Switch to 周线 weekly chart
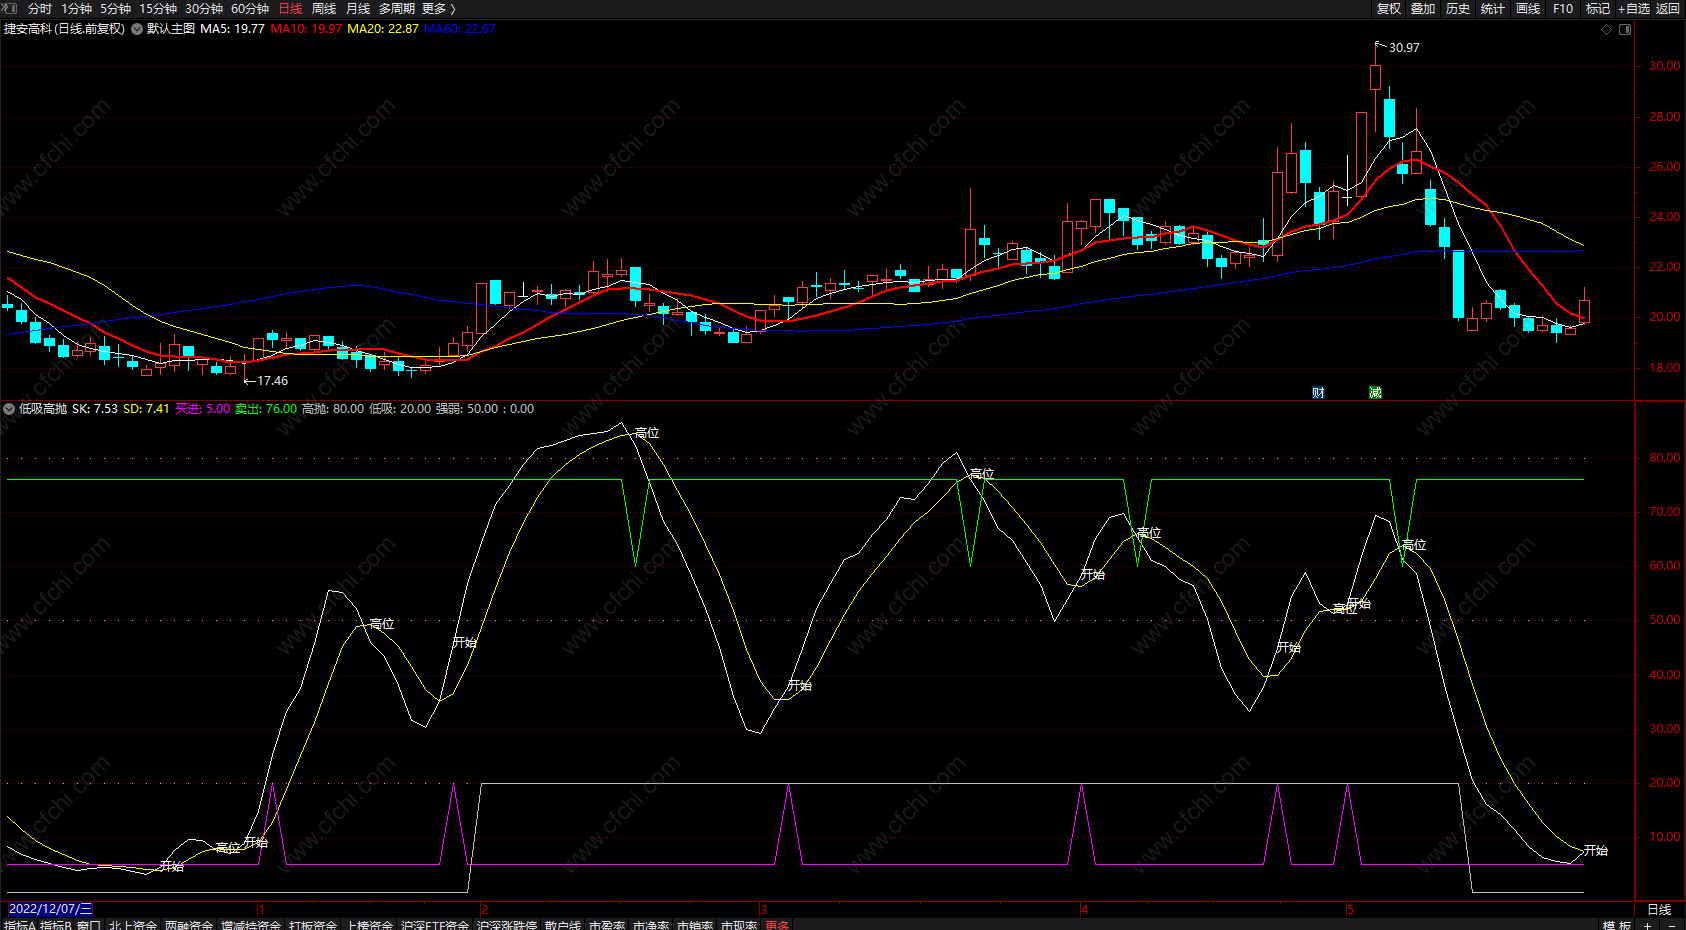Viewport: 1686px width, 930px height. click(324, 9)
